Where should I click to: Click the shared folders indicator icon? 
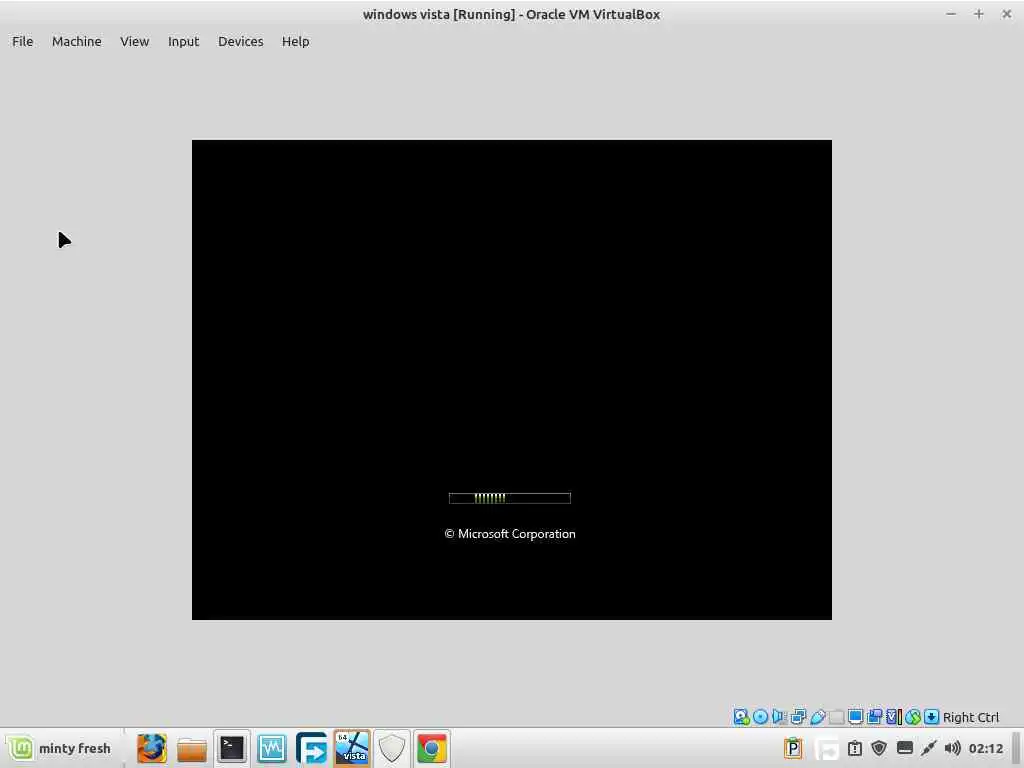(837, 717)
